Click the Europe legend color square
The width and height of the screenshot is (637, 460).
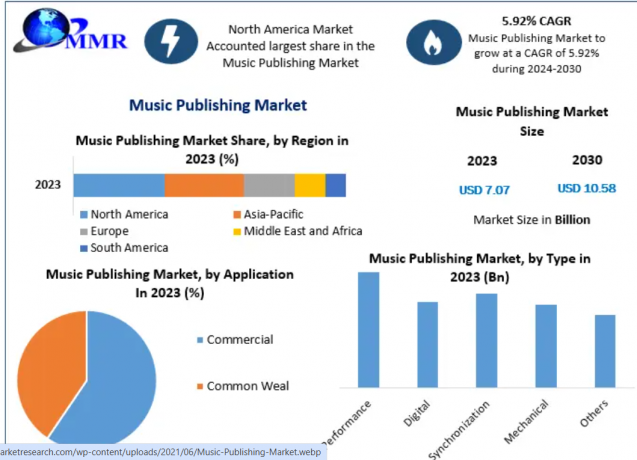click(83, 231)
